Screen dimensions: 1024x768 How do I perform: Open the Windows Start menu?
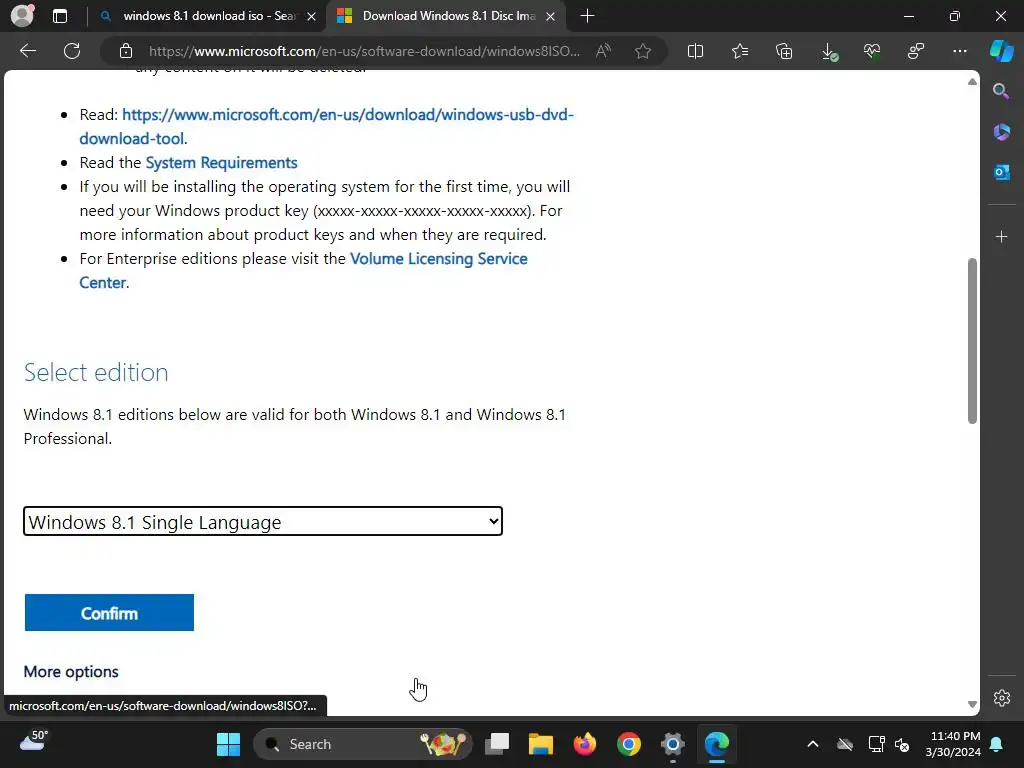tap(229, 744)
